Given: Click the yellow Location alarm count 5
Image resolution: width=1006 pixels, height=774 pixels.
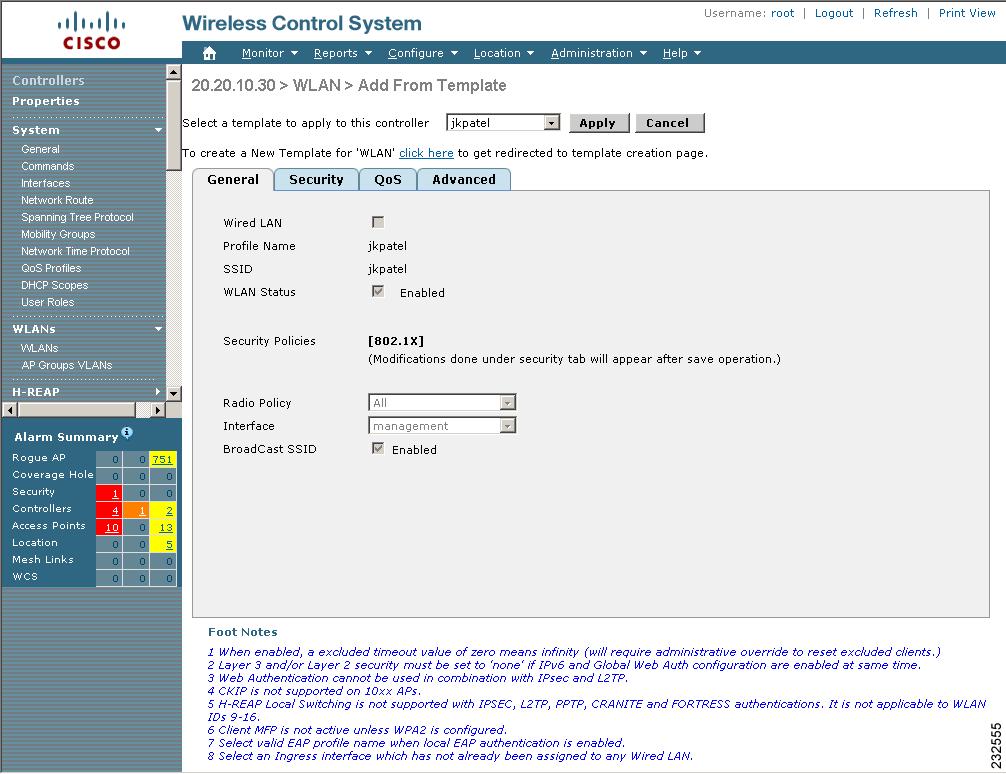Looking at the screenshot, I should [162, 544].
